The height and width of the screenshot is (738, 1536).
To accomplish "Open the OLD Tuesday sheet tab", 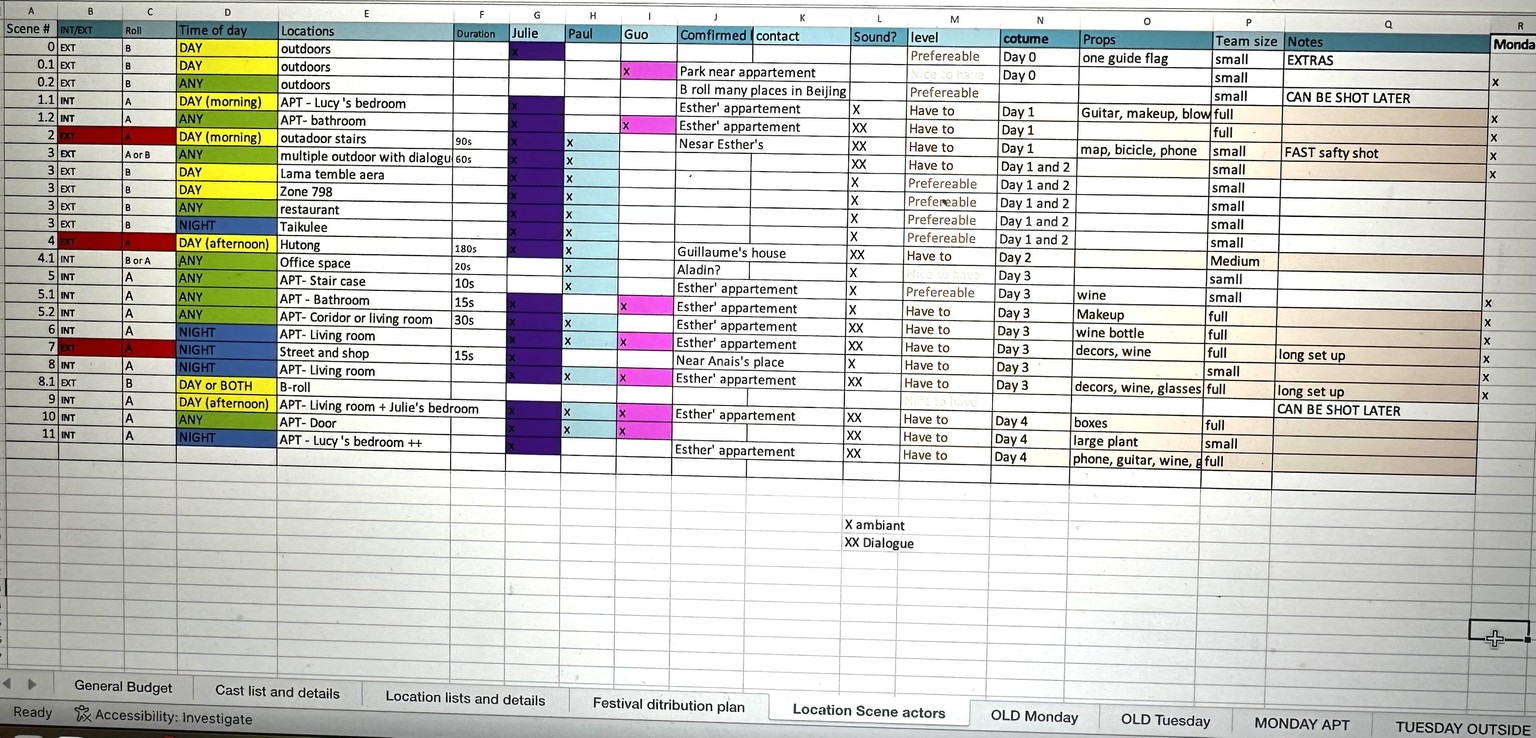I will pyautogui.click(x=1165, y=720).
